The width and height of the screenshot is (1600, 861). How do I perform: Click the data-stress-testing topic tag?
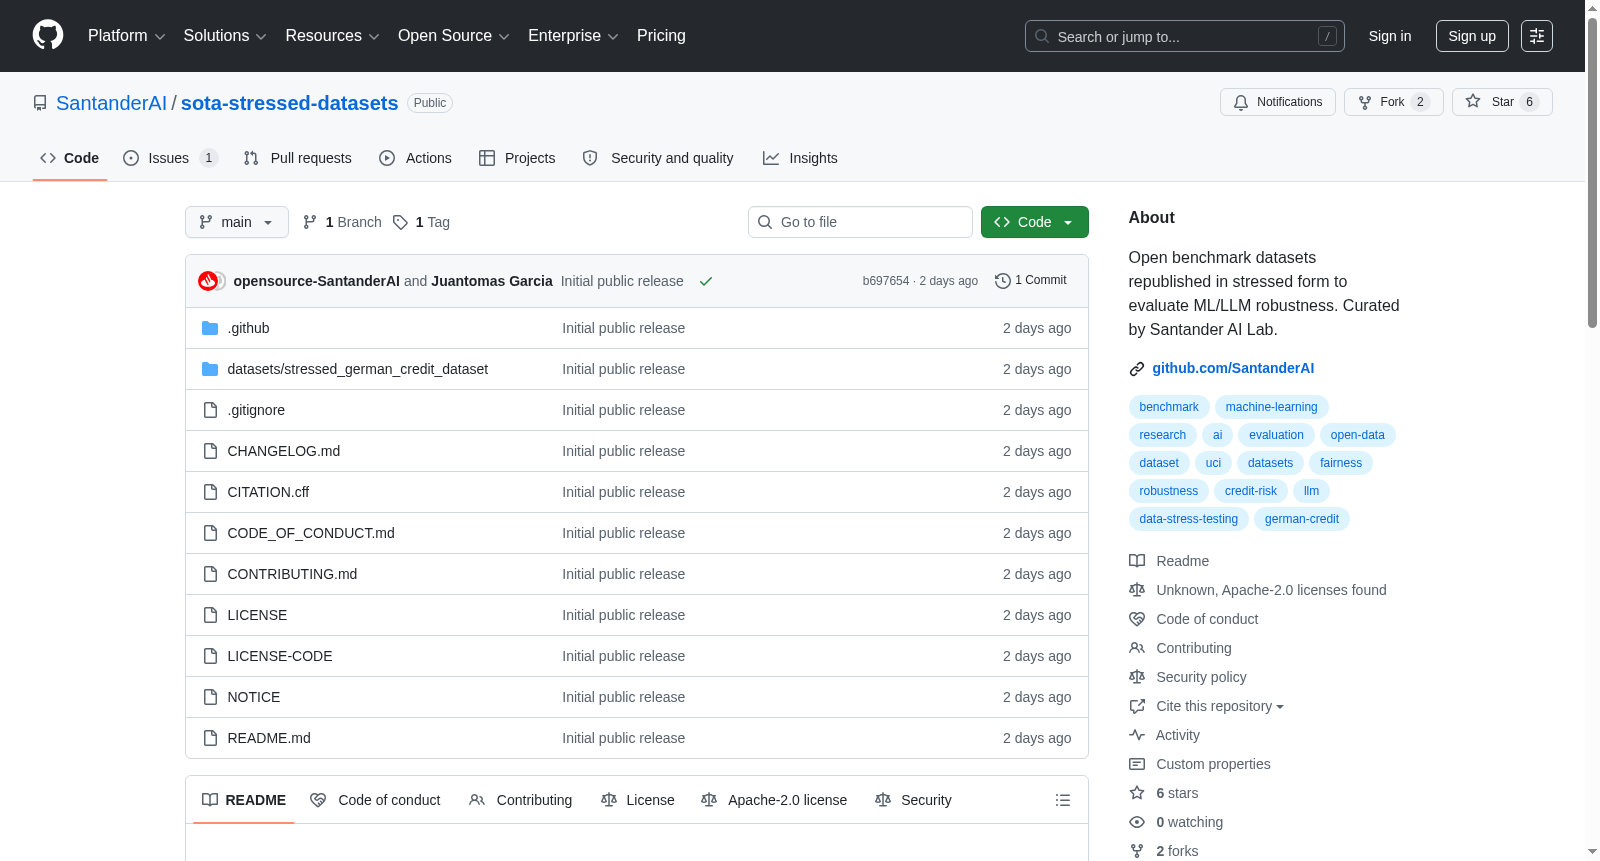pos(1188,519)
